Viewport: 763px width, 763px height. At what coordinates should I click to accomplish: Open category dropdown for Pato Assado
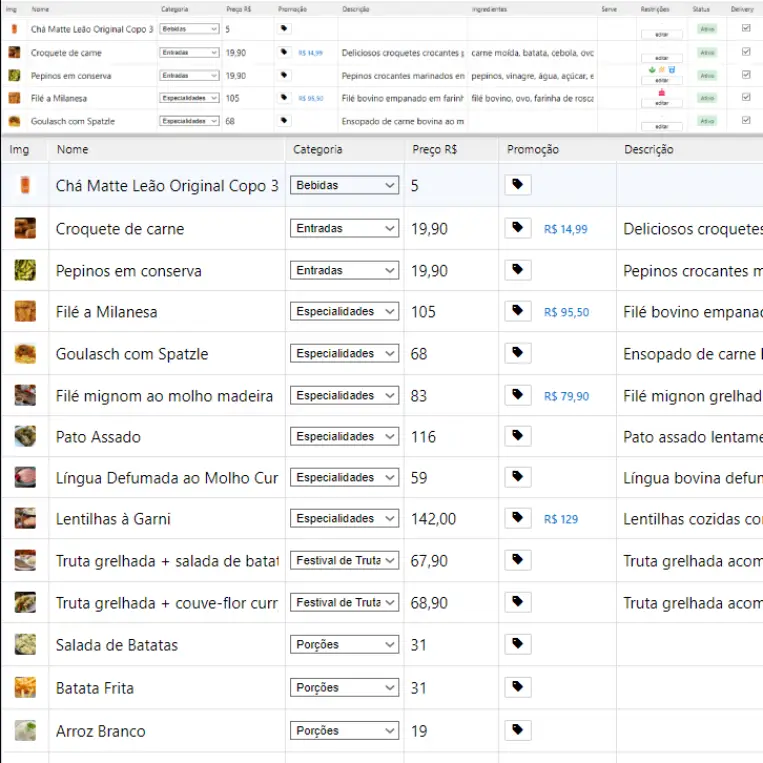(344, 437)
